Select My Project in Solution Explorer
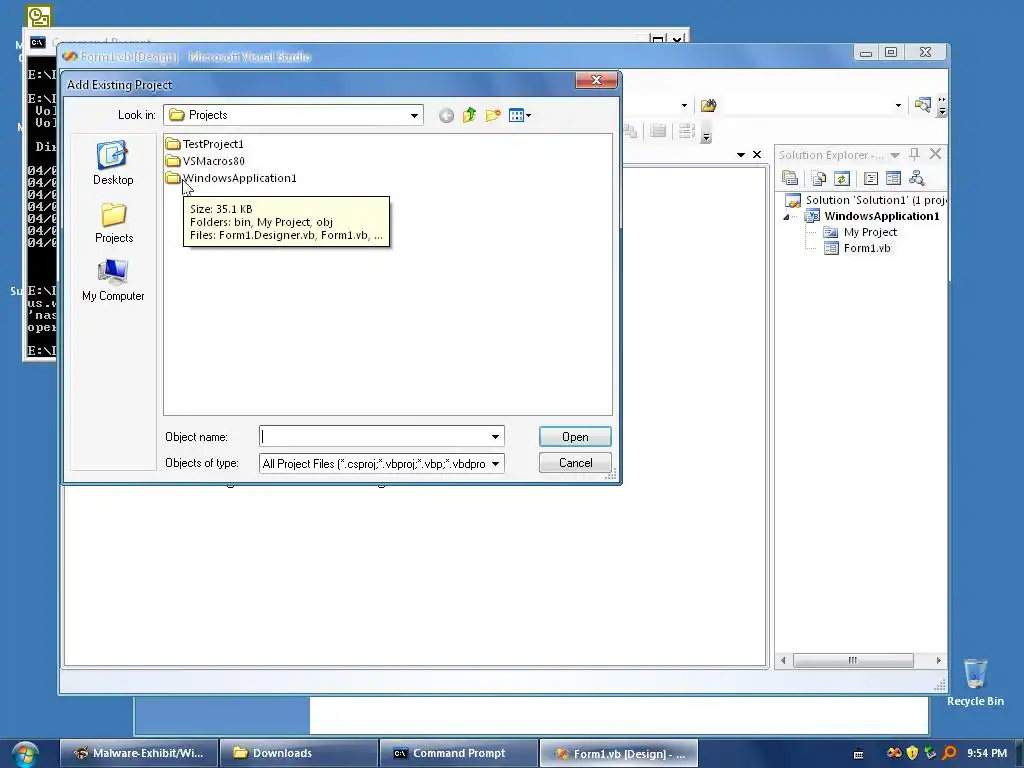Image resolution: width=1024 pixels, height=768 pixels. (861, 232)
